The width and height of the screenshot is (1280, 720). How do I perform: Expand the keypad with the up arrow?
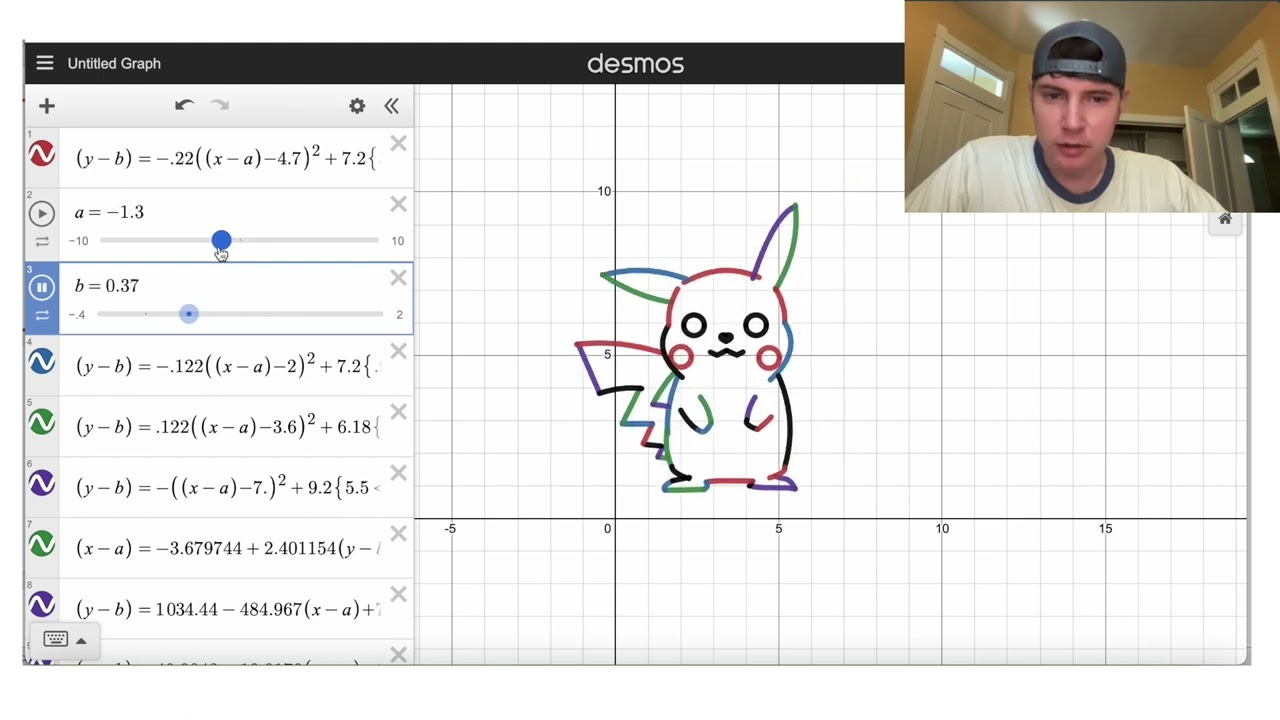point(81,641)
